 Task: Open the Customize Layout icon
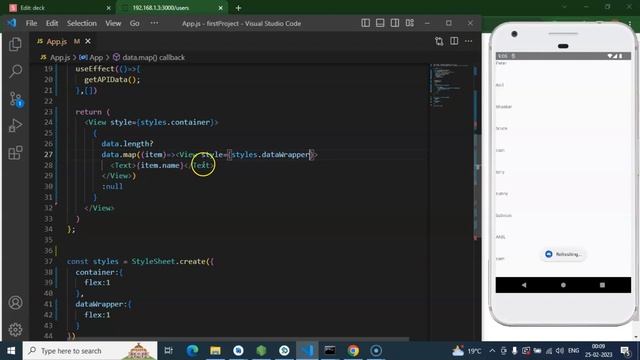pyautogui.click(x=410, y=23)
